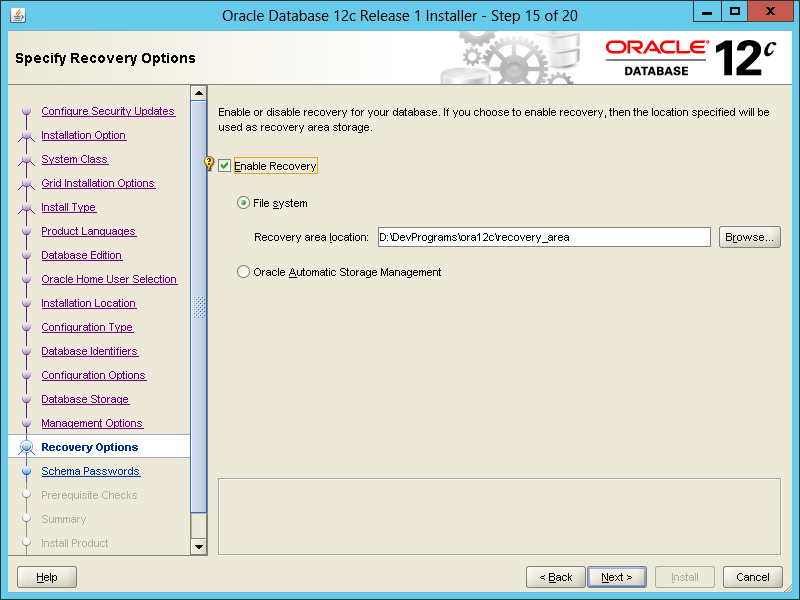800x600 pixels.
Task: Open Grid Installation Options step
Action: pyautogui.click(x=98, y=183)
